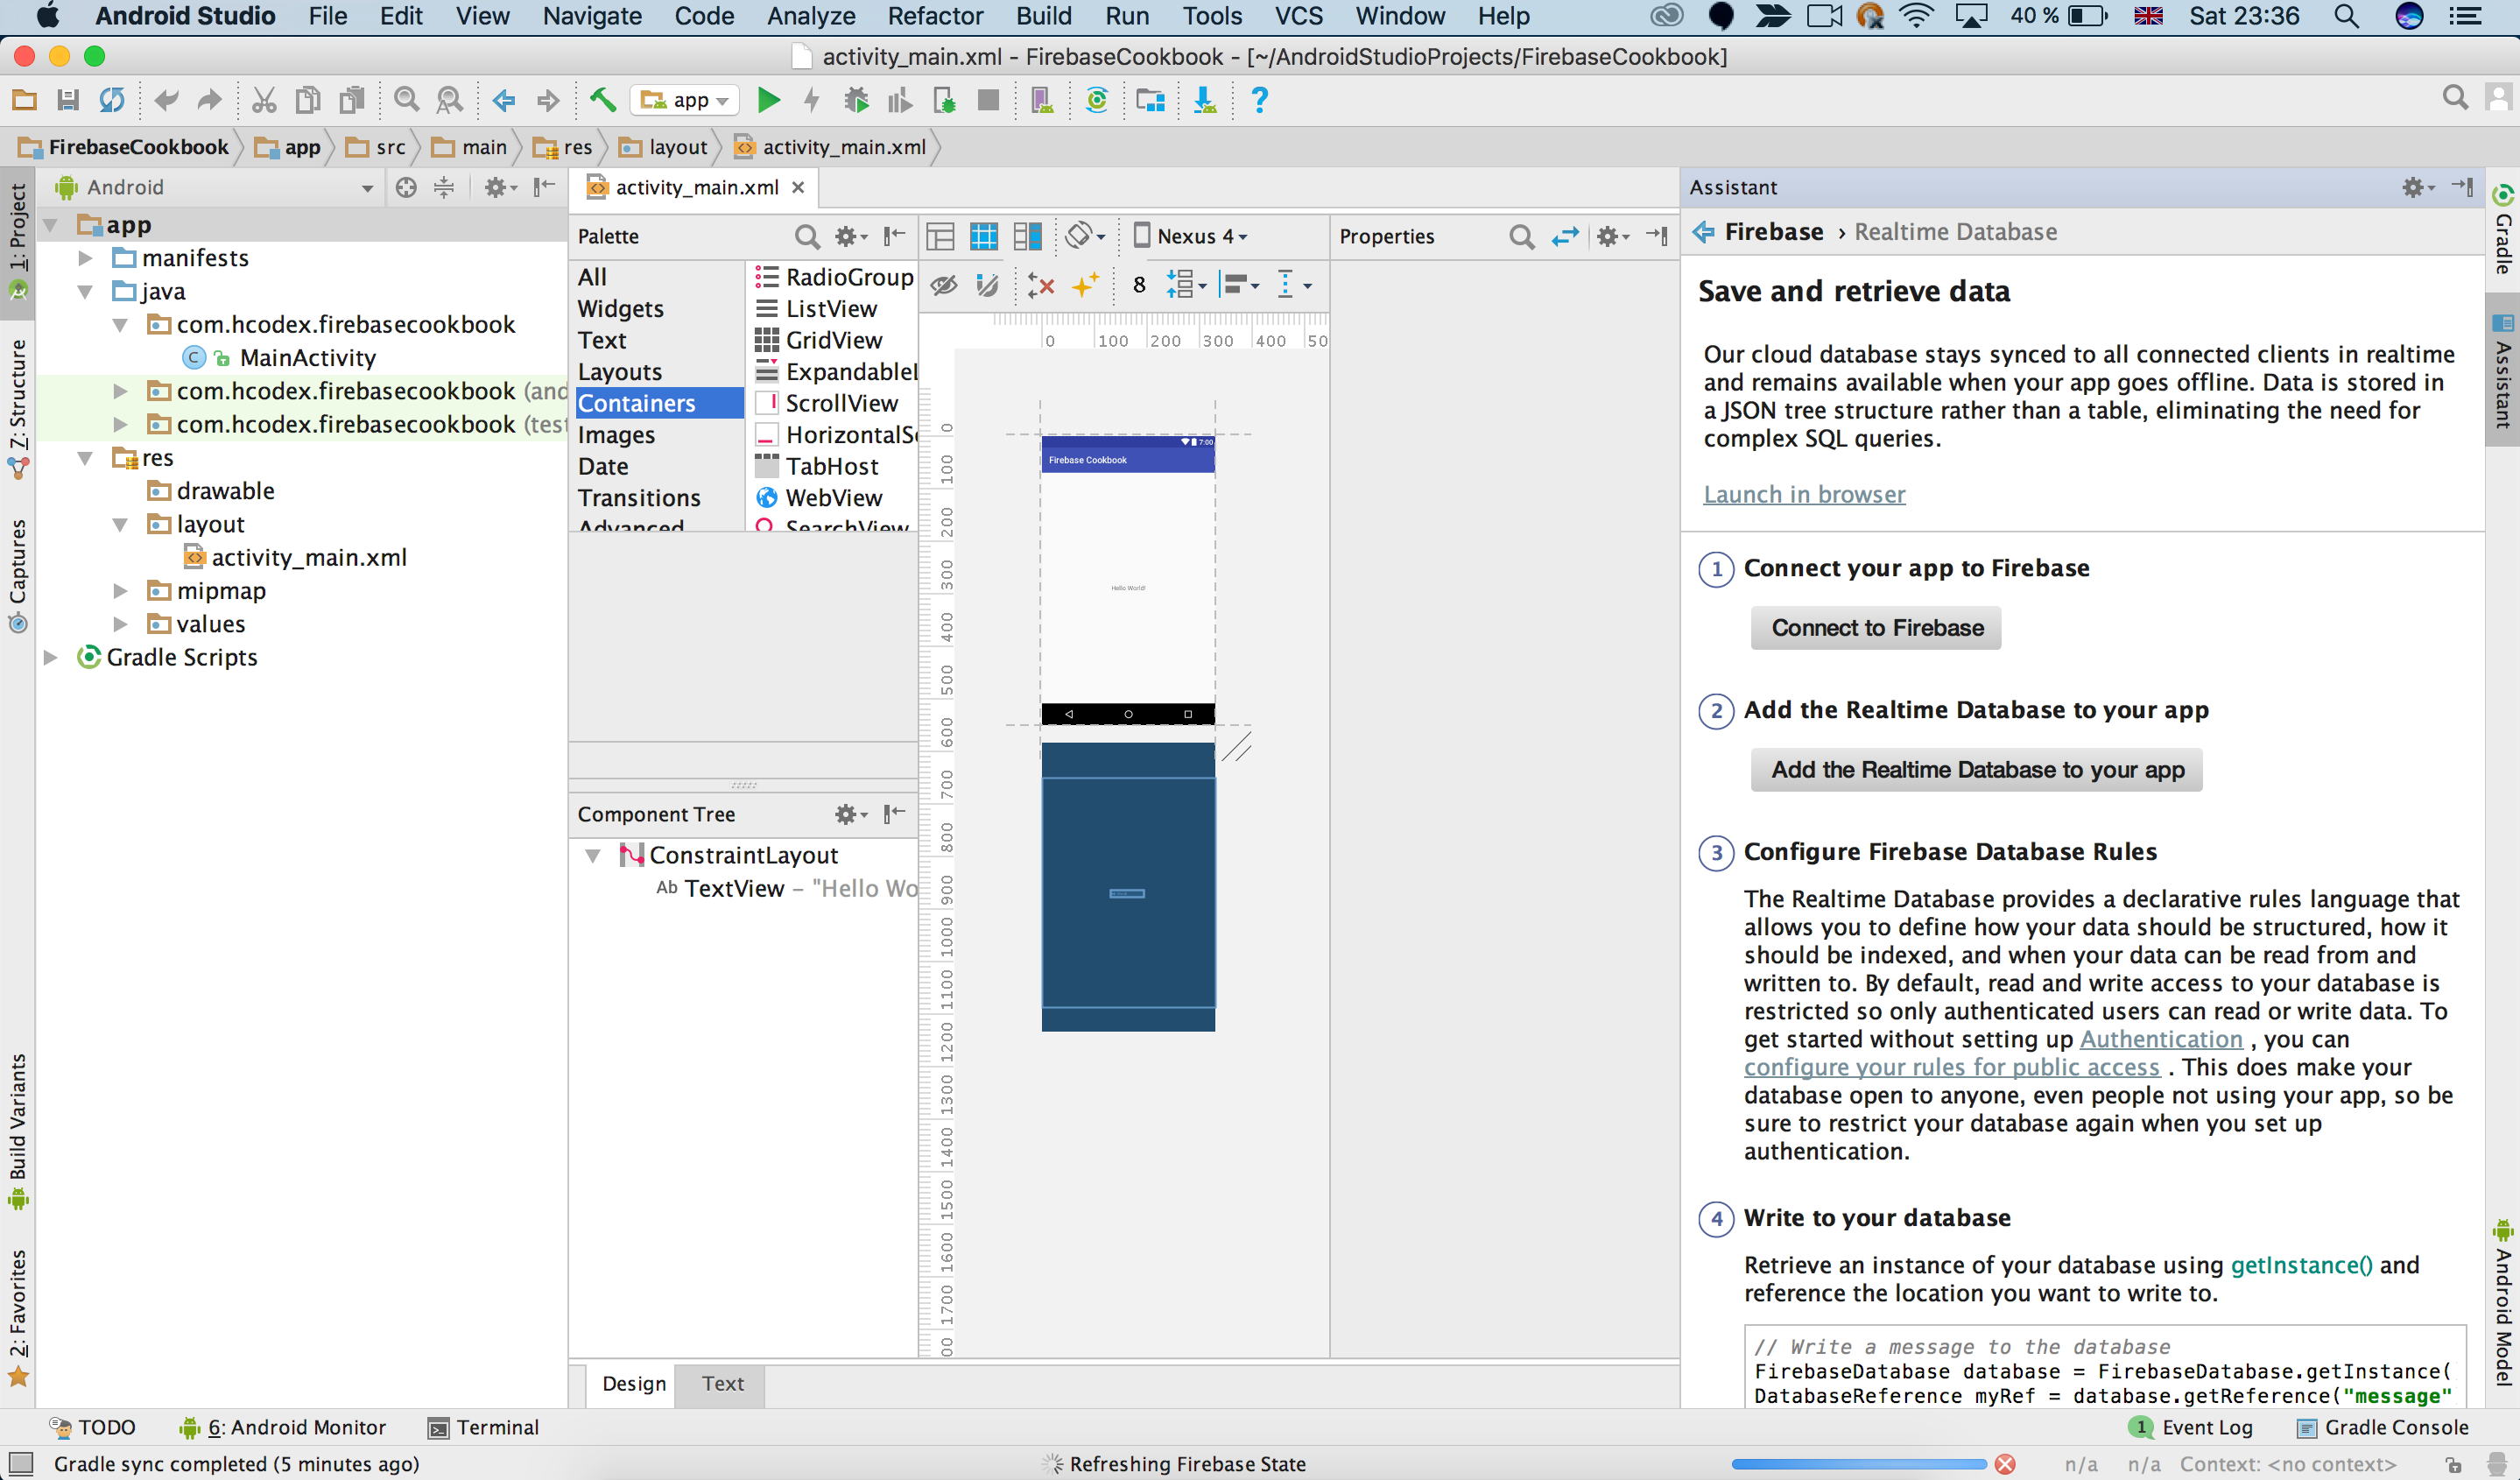Click the Firebase back arrow in Assistant
This screenshot has width=2520, height=1480.
(1703, 232)
